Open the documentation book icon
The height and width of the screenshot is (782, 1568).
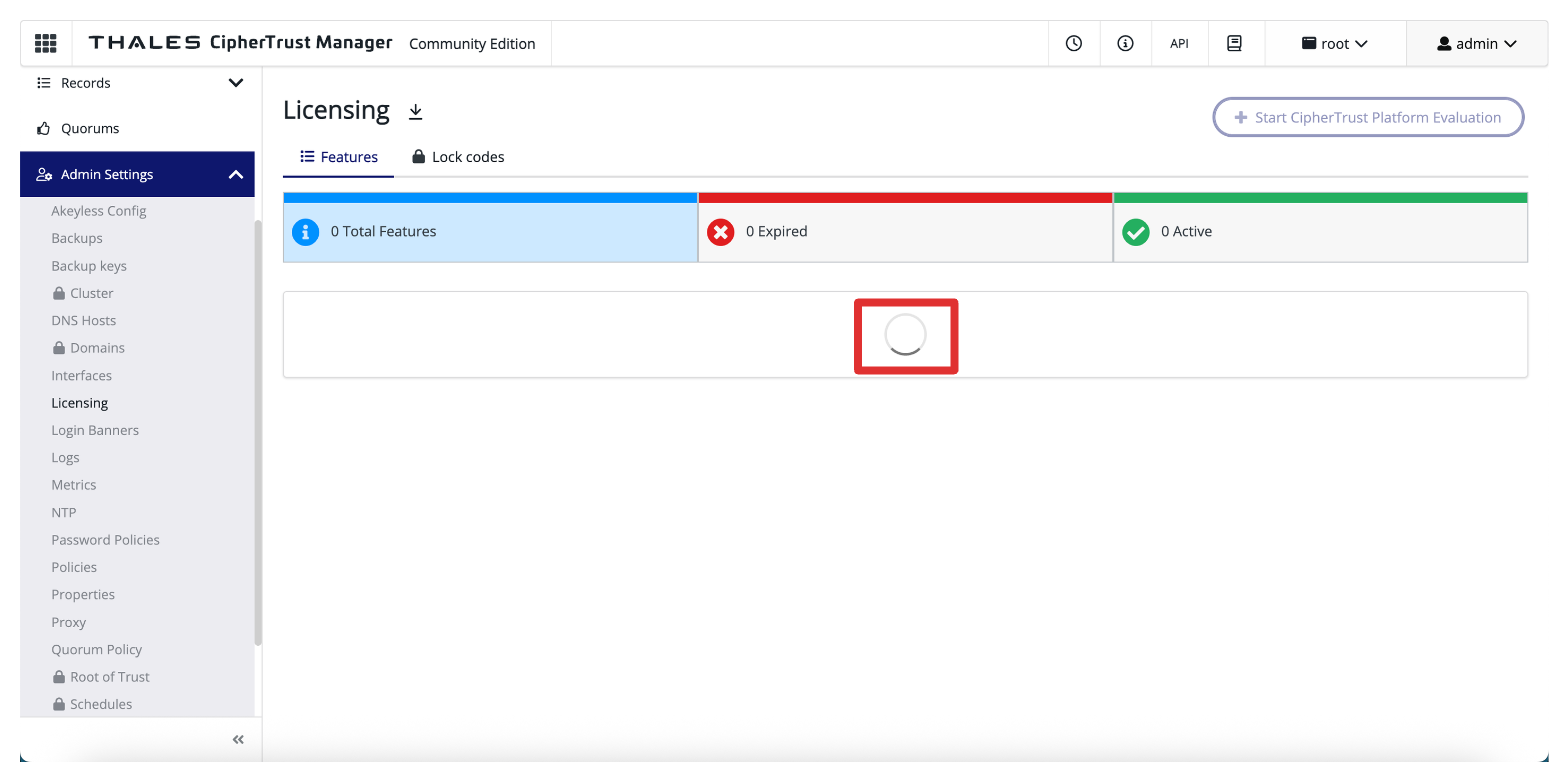[x=1234, y=44]
